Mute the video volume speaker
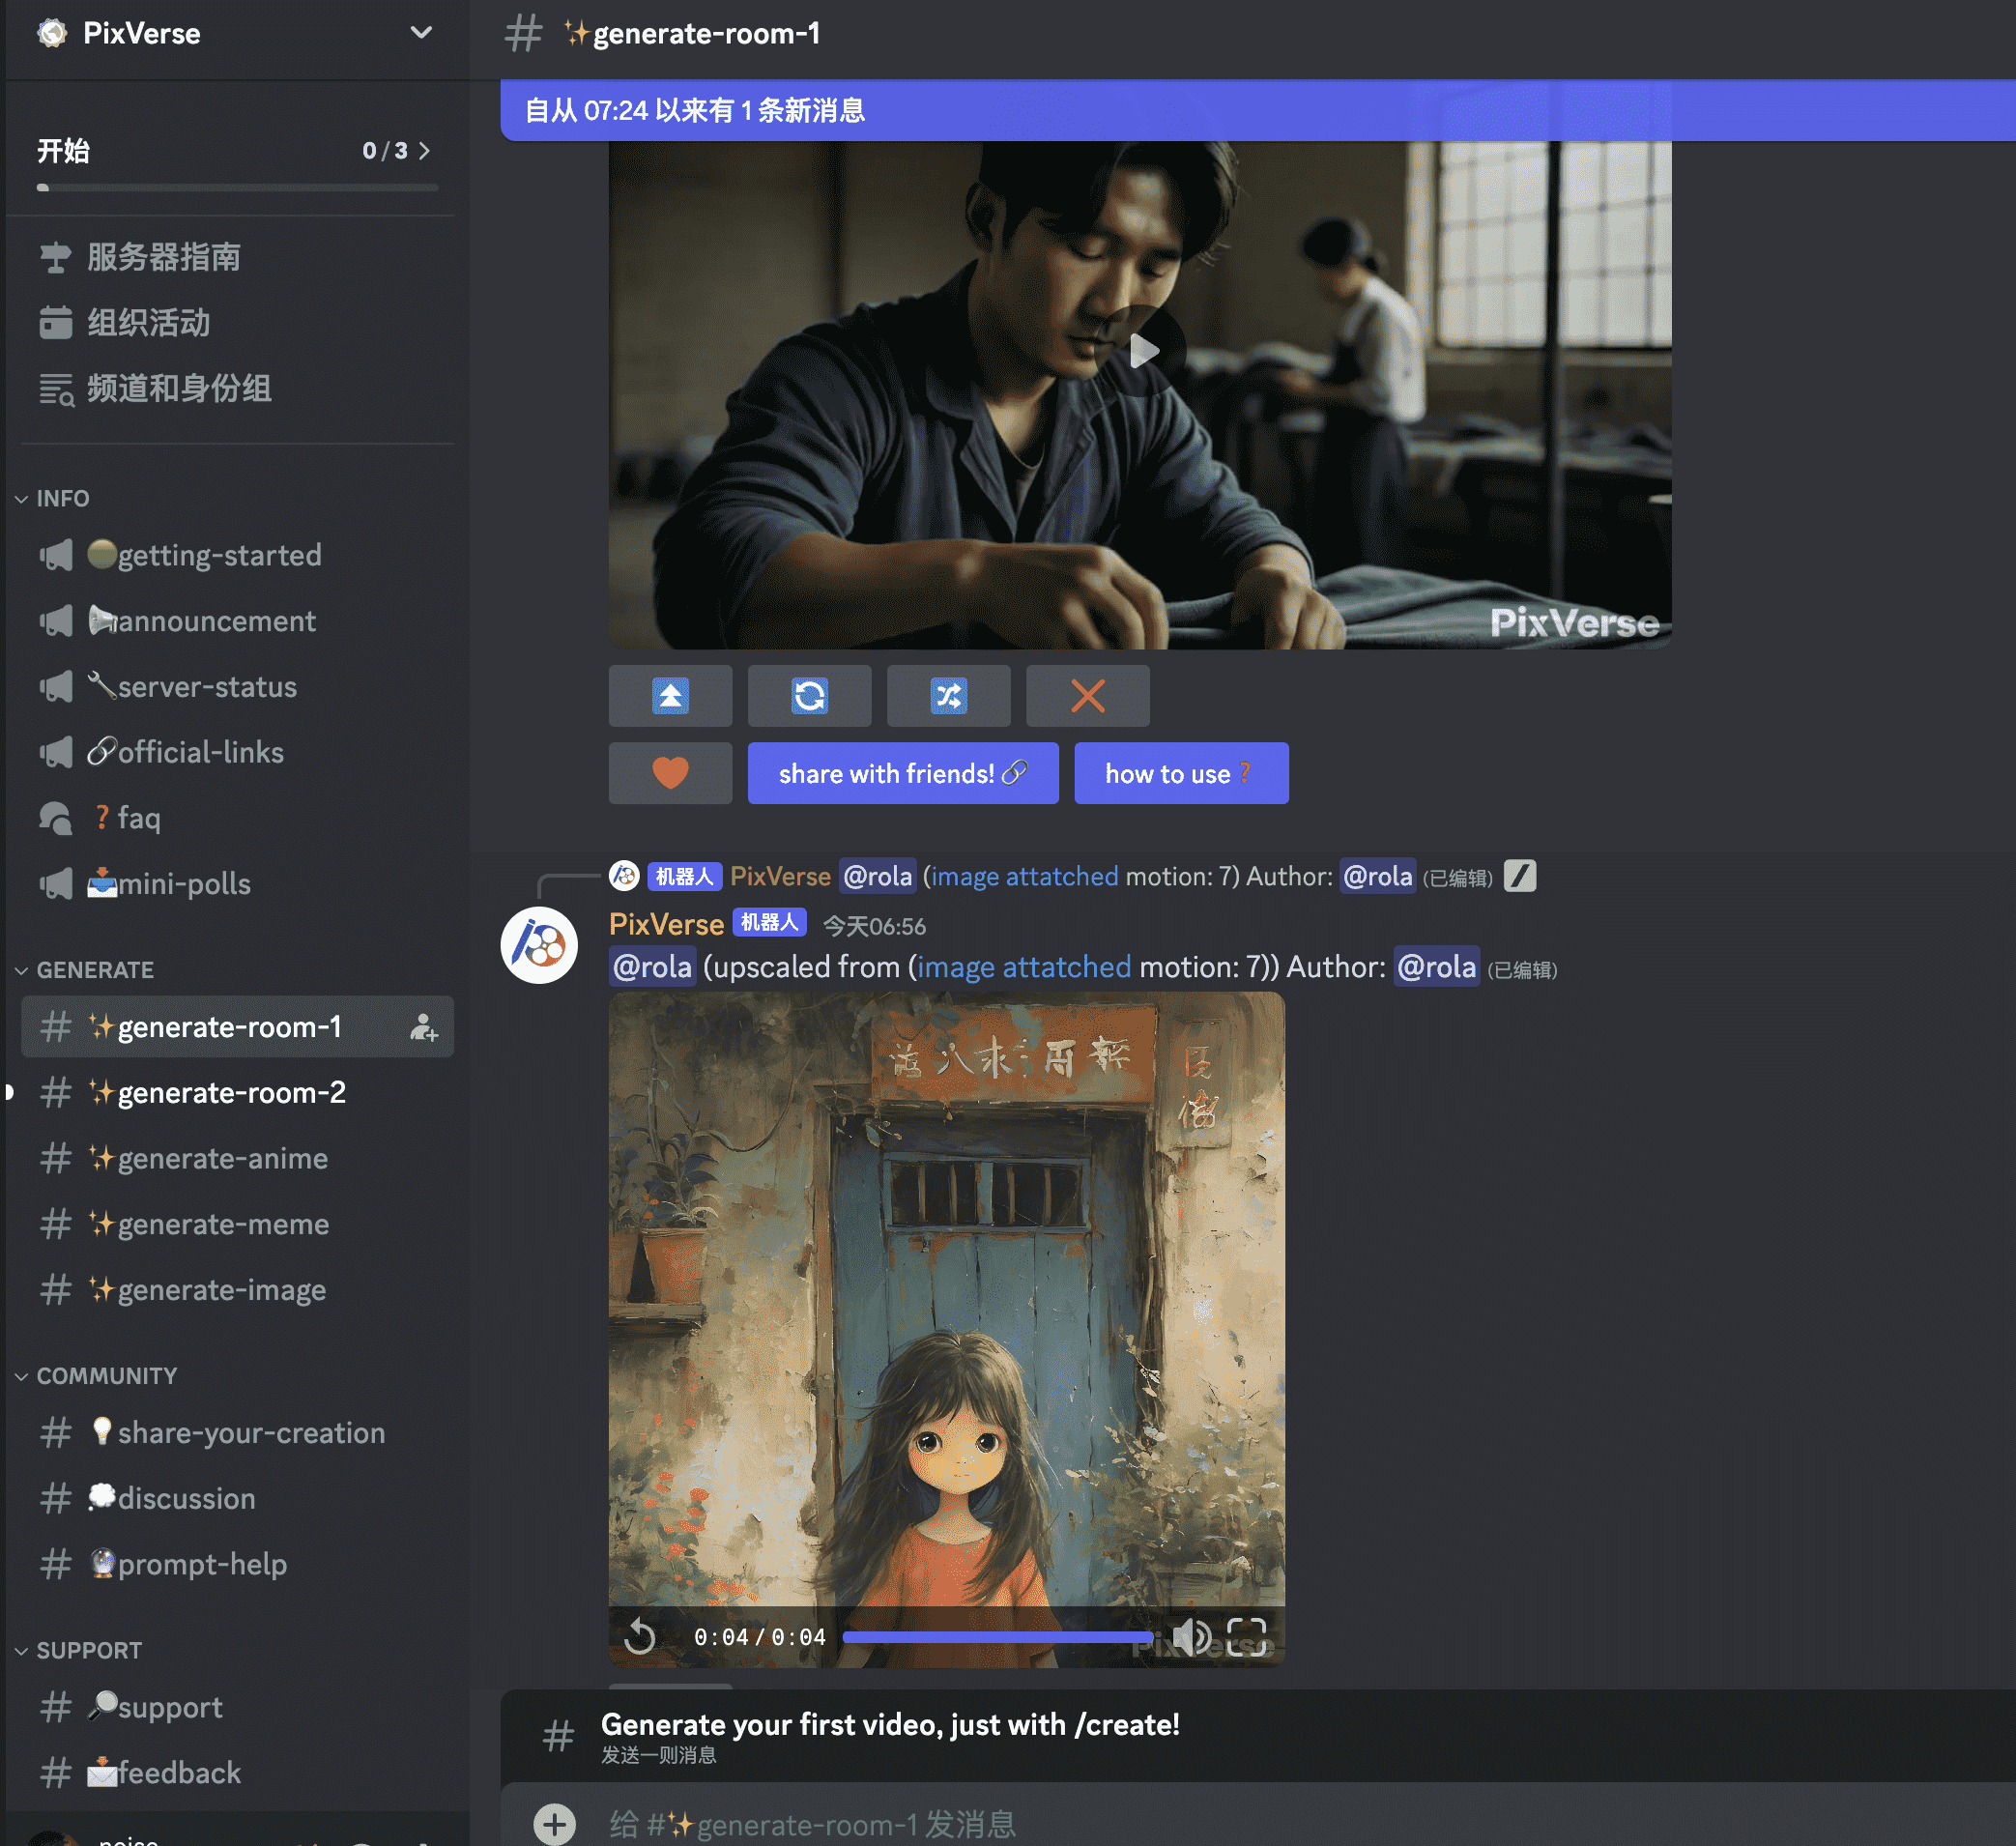Viewport: 2016px width, 1846px height. pos(1190,1637)
